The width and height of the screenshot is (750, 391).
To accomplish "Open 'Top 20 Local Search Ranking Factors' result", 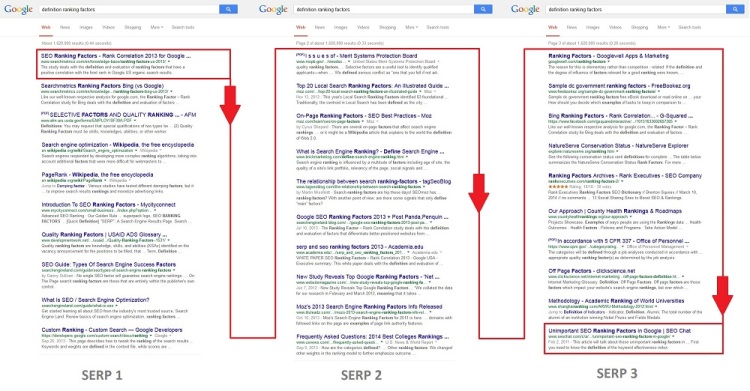I will pos(373,86).
